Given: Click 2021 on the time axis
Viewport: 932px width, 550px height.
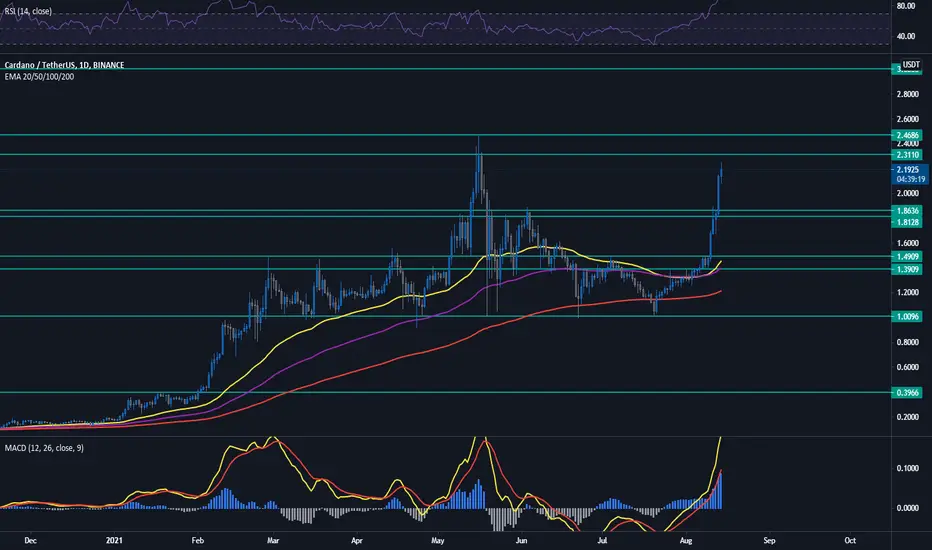Looking at the screenshot, I should pos(114,540).
